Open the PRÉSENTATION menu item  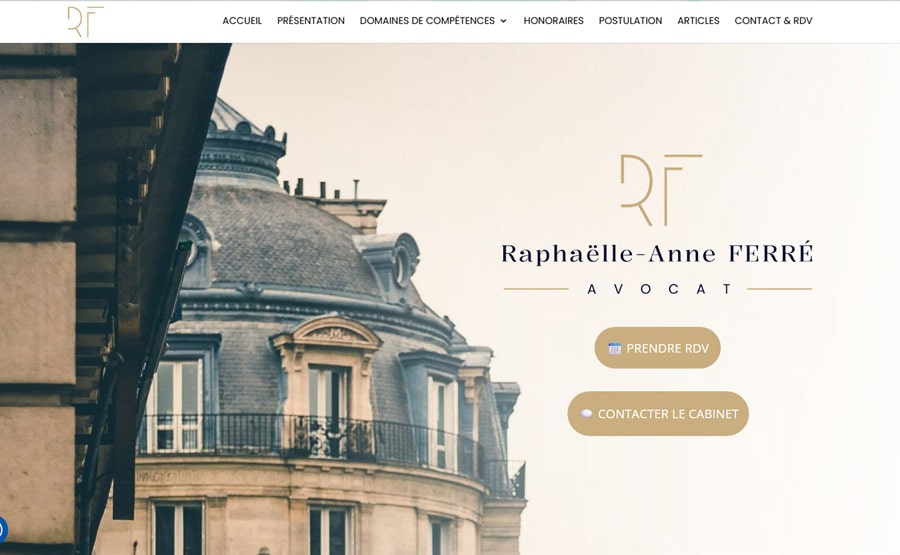click(311, 21)
